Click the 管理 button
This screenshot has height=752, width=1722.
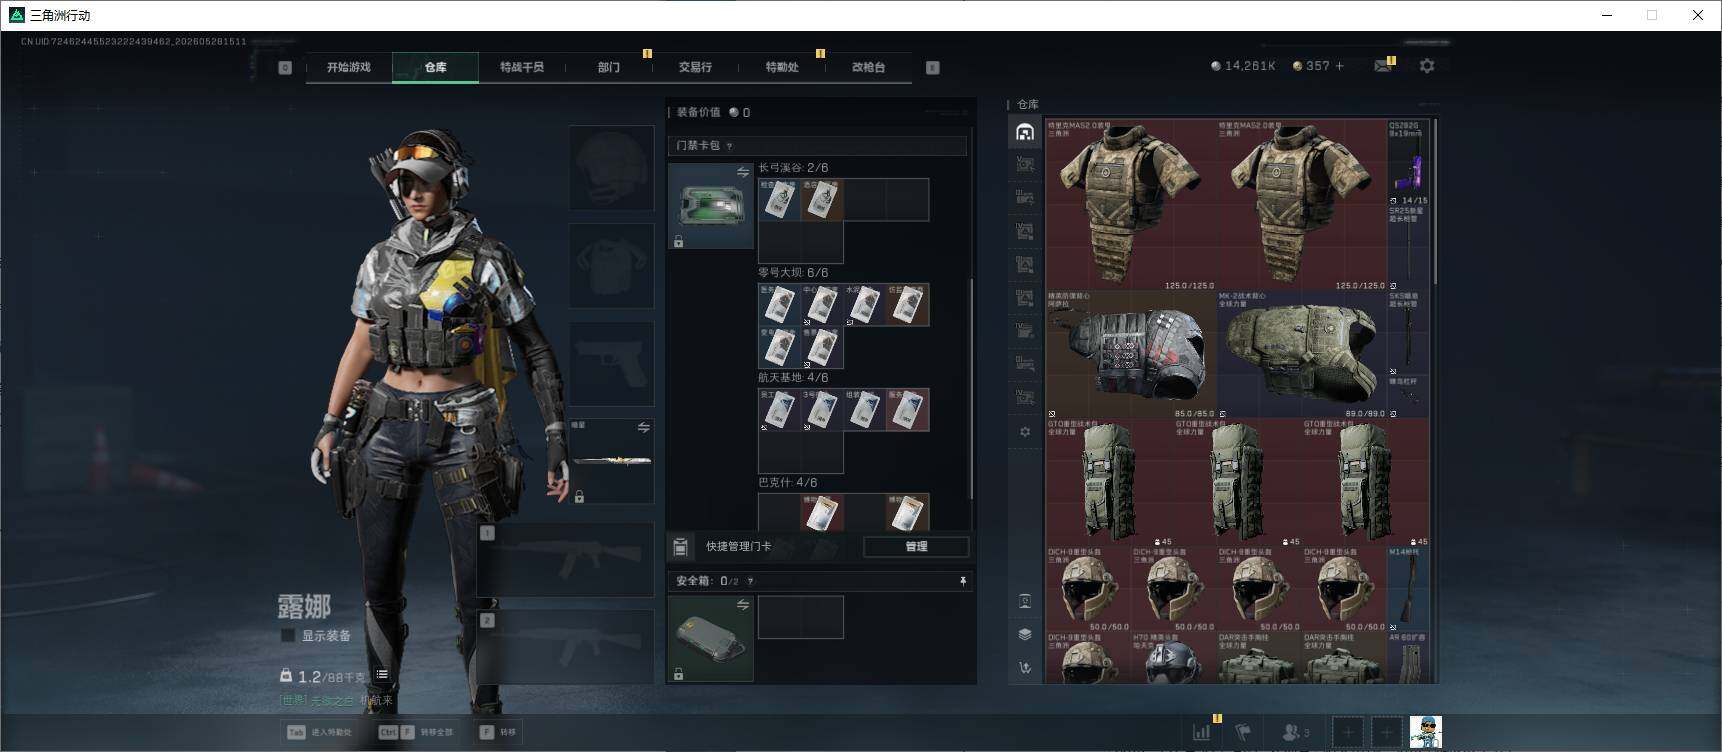[916, 546]
